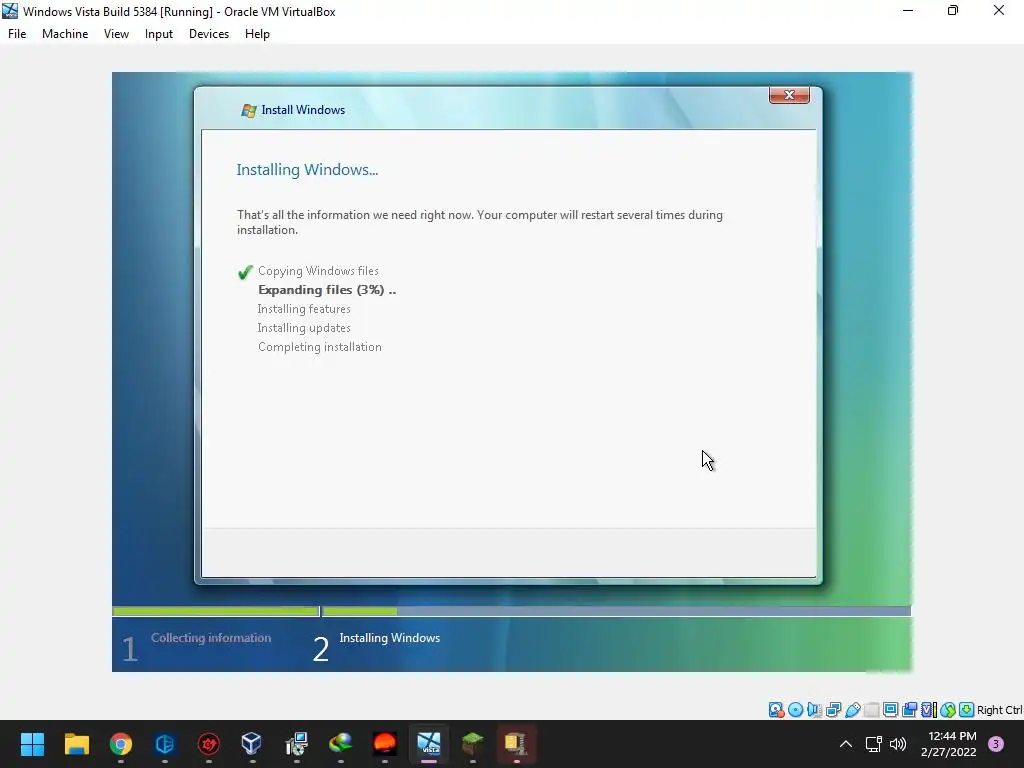Restore down the VirtualBox window
The image size is (1024, 768).
pyautogui.click(x=953, y=10)
